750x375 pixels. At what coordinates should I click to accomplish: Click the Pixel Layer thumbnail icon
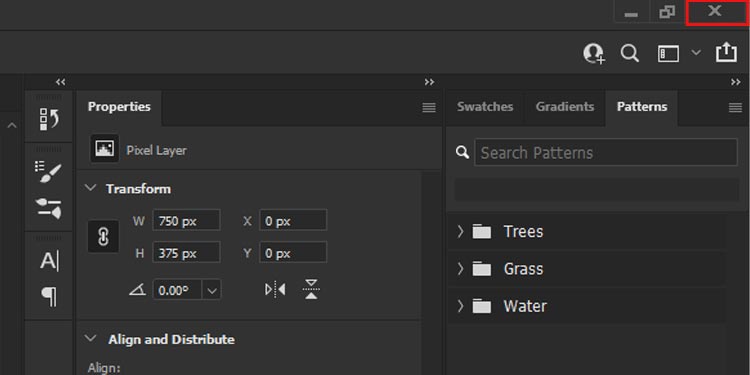[104, 149]
